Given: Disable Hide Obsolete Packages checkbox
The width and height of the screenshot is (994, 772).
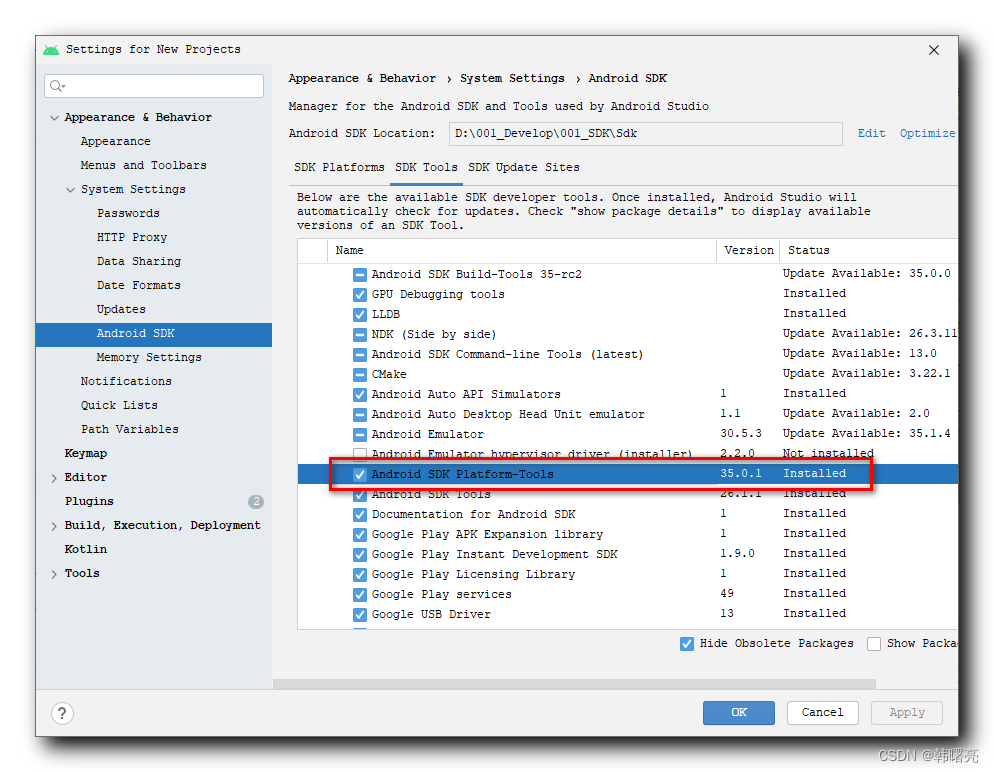Looking at the screenshot, I should click(x=687, y=644).
